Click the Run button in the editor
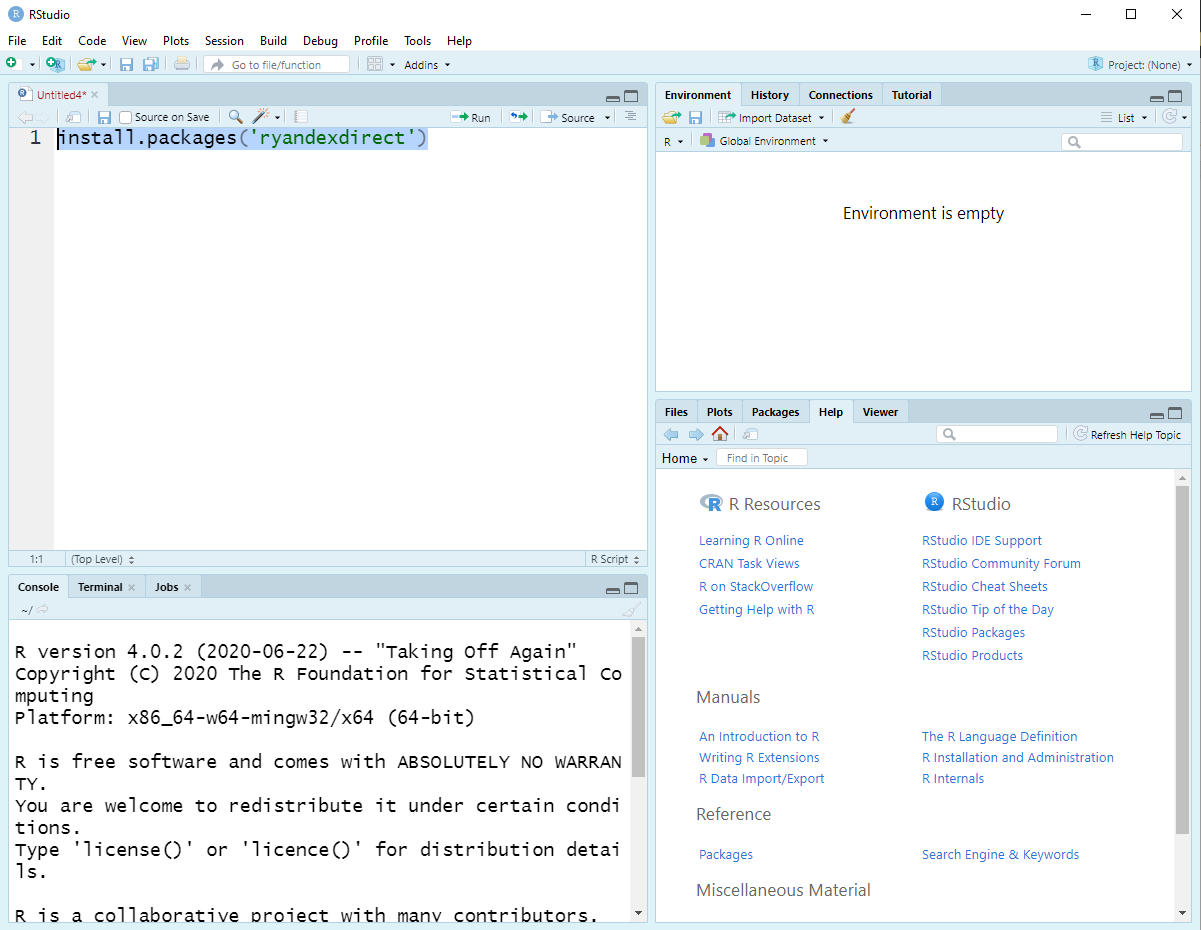This screenshot has height=930, width=1201. tap(471, 117)
